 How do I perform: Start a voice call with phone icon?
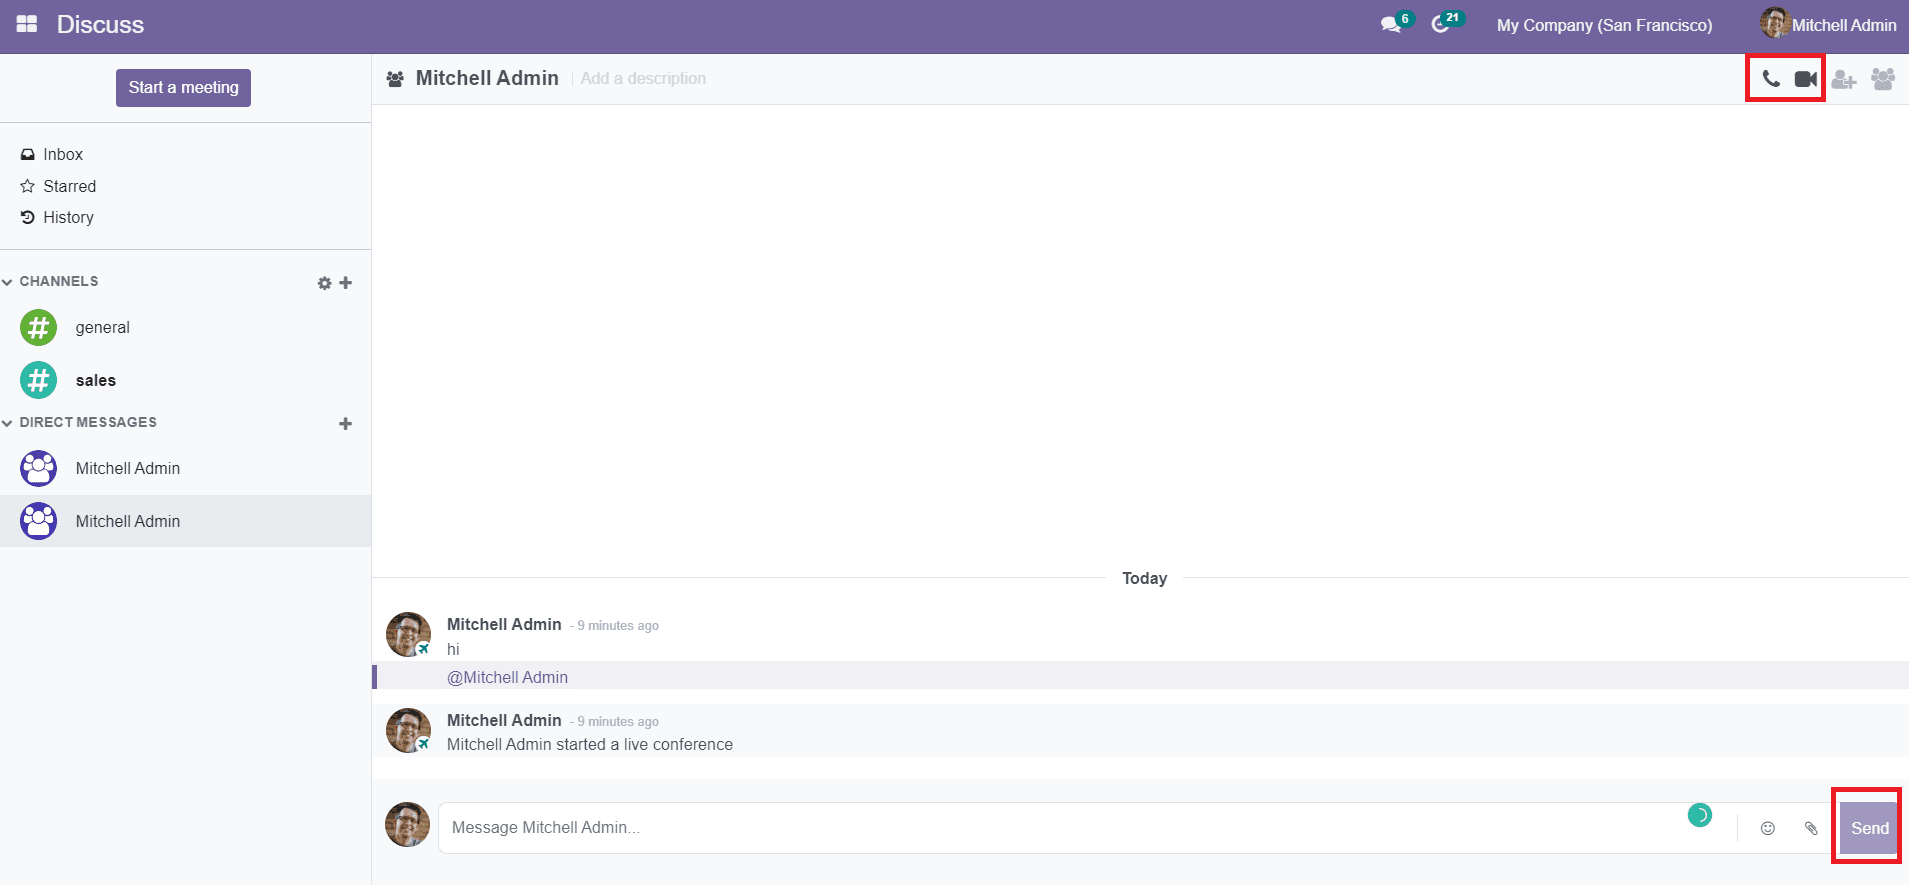(x=1771, y=79)
